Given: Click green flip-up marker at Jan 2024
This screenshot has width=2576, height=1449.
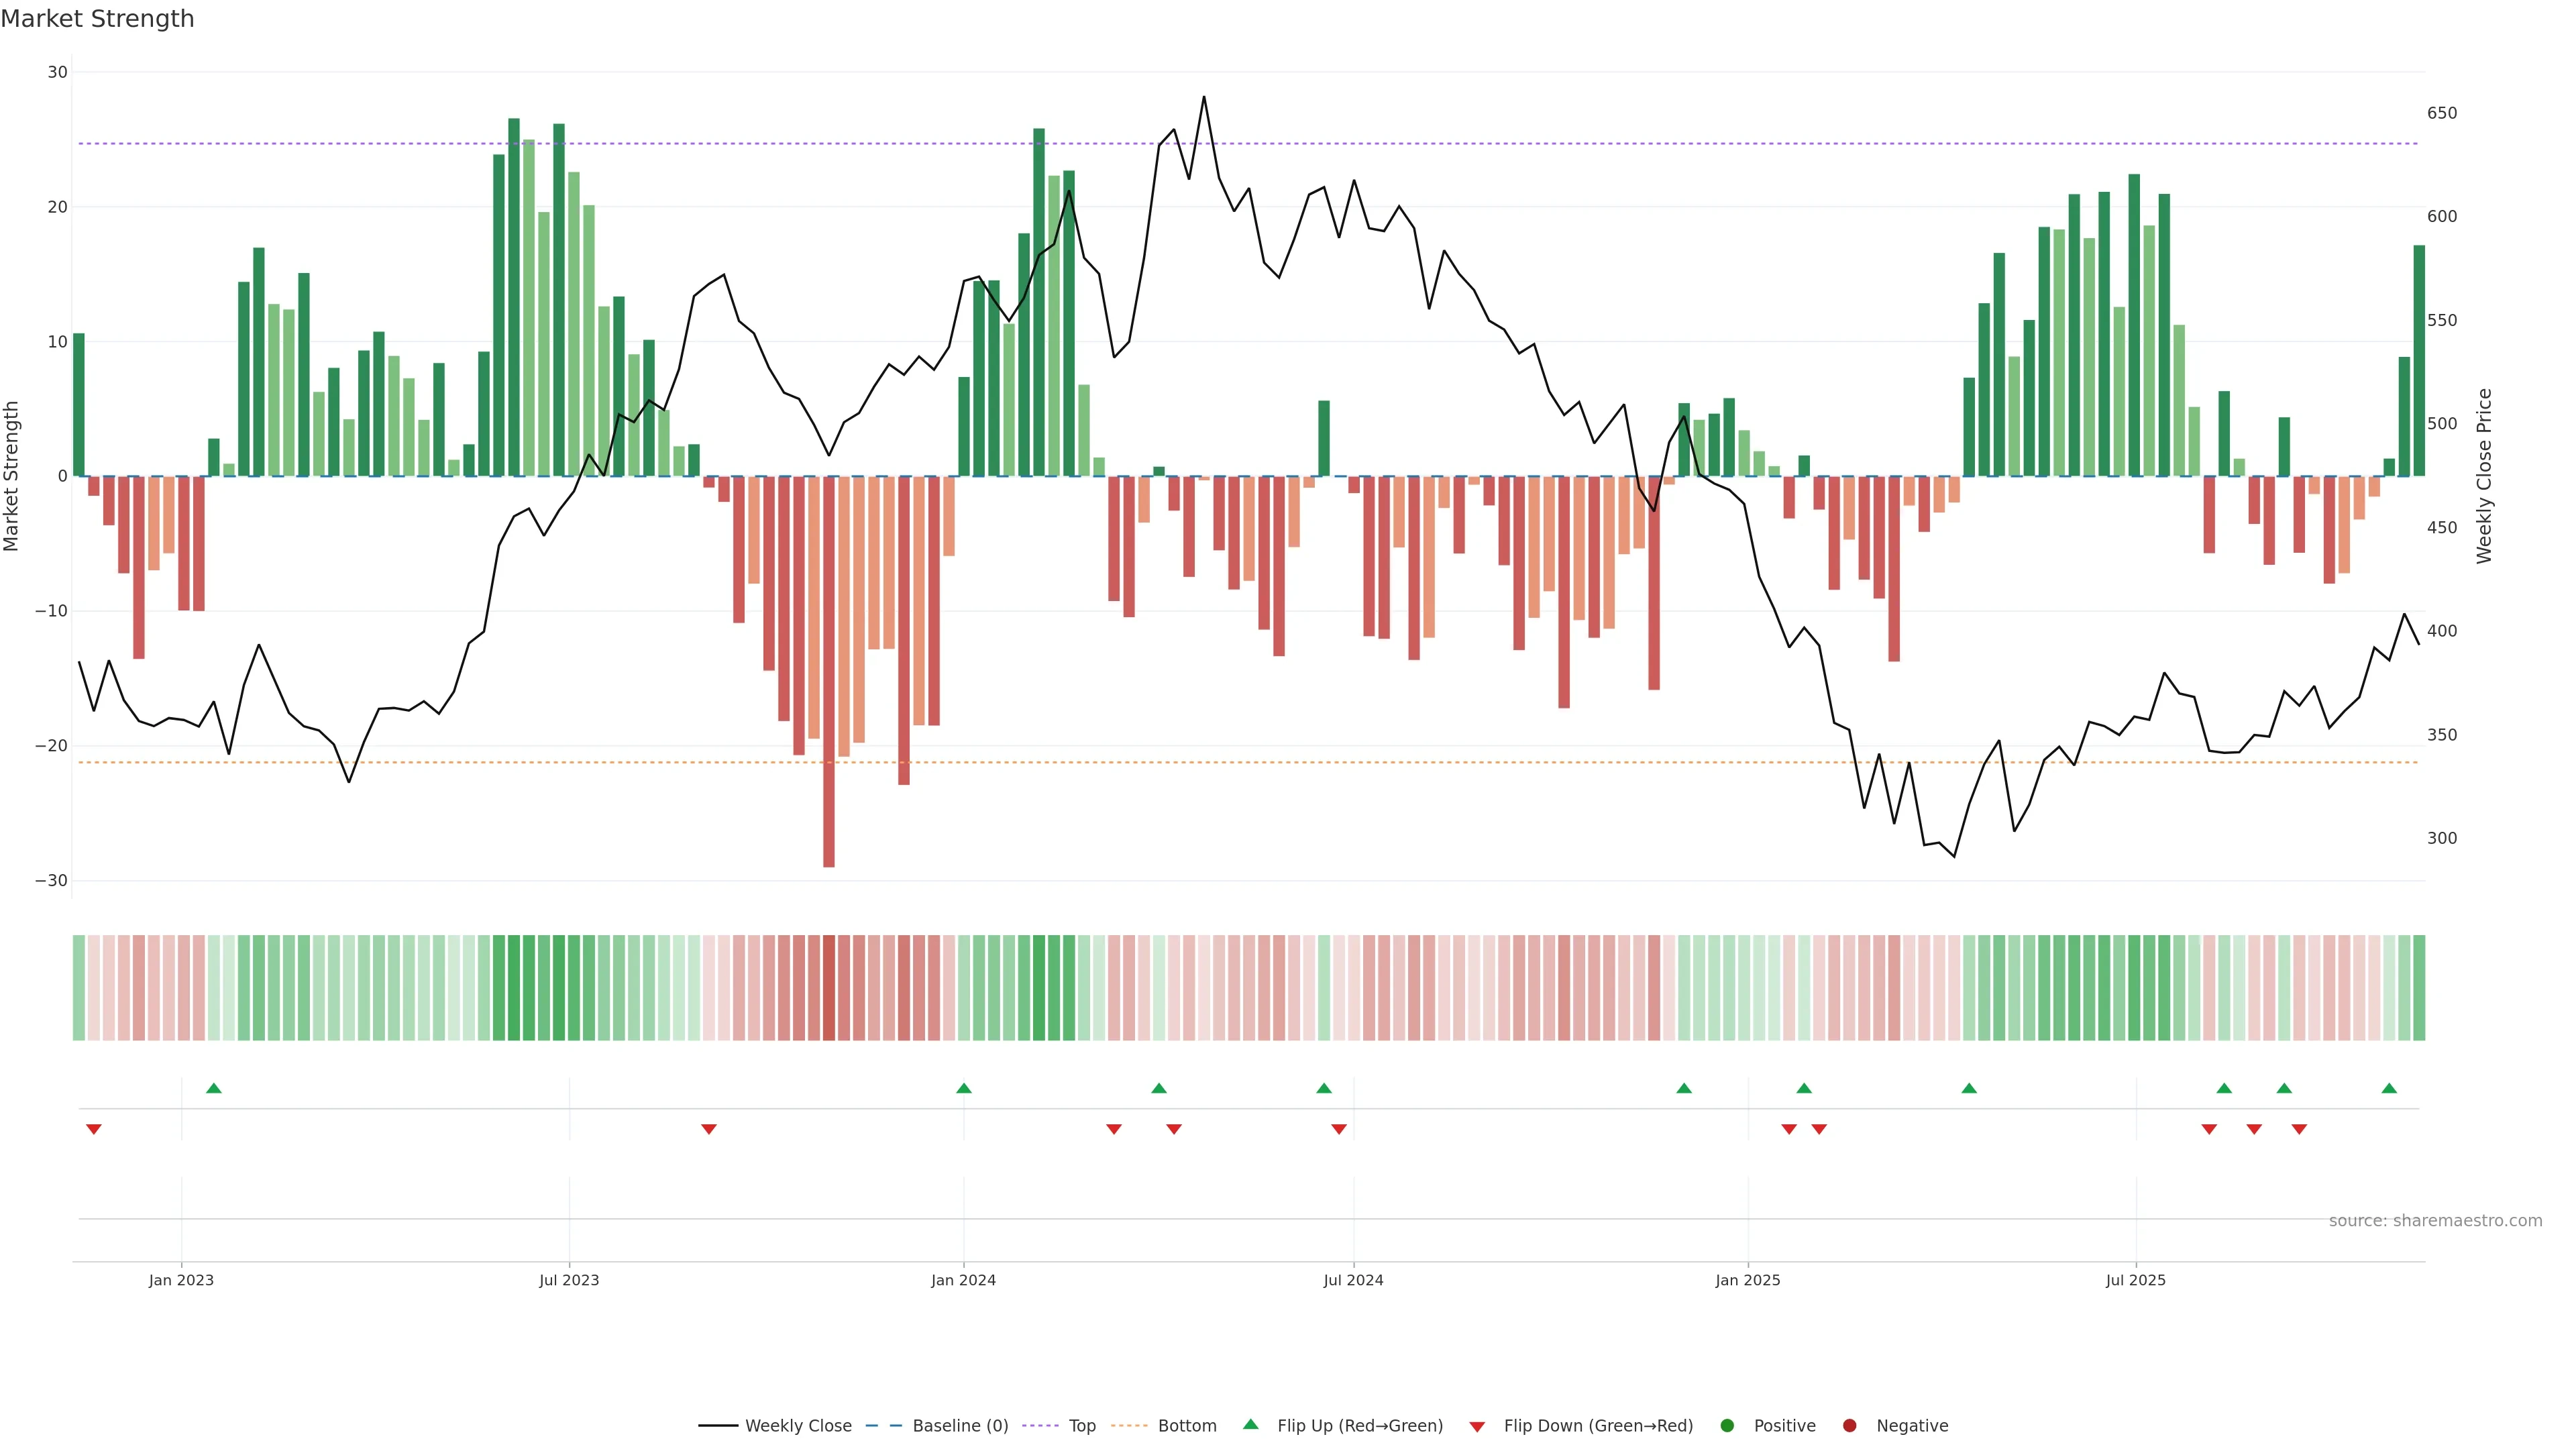Looking at the screenshot, I should (x=964, y=1088).
